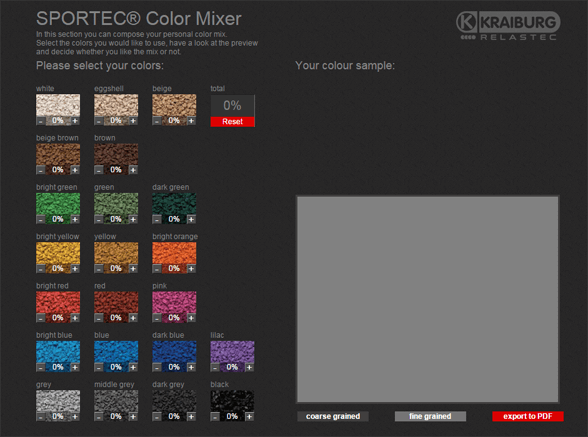
Task: Click plus under the blue swatch
Action: [133, 367]
